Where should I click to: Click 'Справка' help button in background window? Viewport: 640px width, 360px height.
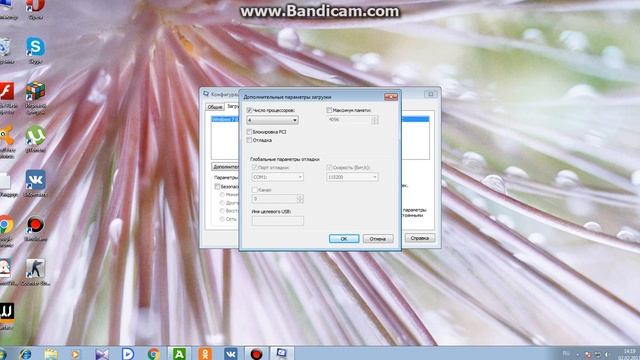[x=420, y=238]
